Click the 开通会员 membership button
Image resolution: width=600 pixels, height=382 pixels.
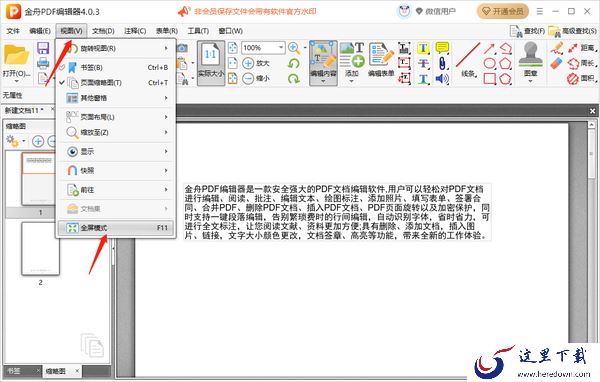tap(503, 11)
